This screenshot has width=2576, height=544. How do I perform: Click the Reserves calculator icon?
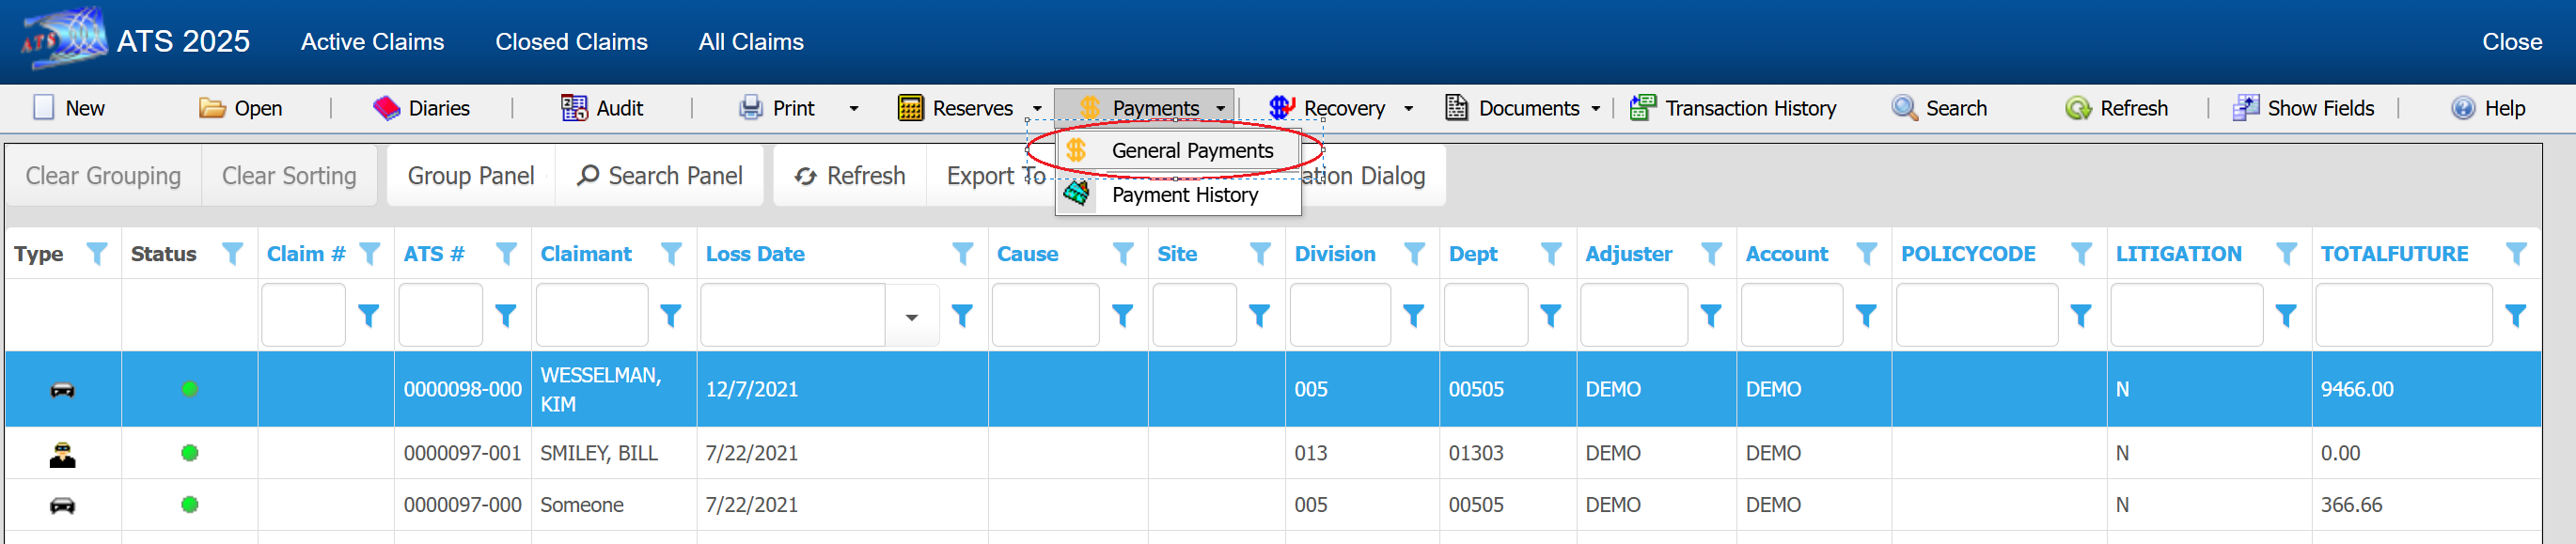pyautogui.click(x=910, y=108)
